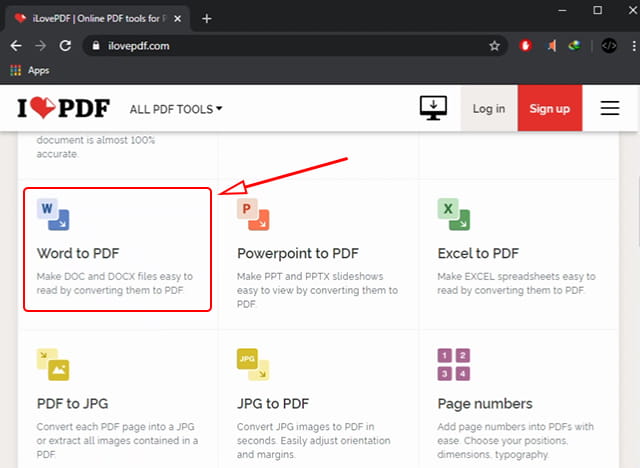Click 'document is almost 100% accurate' text
640x468 pixels.
(x=96, y=147)
